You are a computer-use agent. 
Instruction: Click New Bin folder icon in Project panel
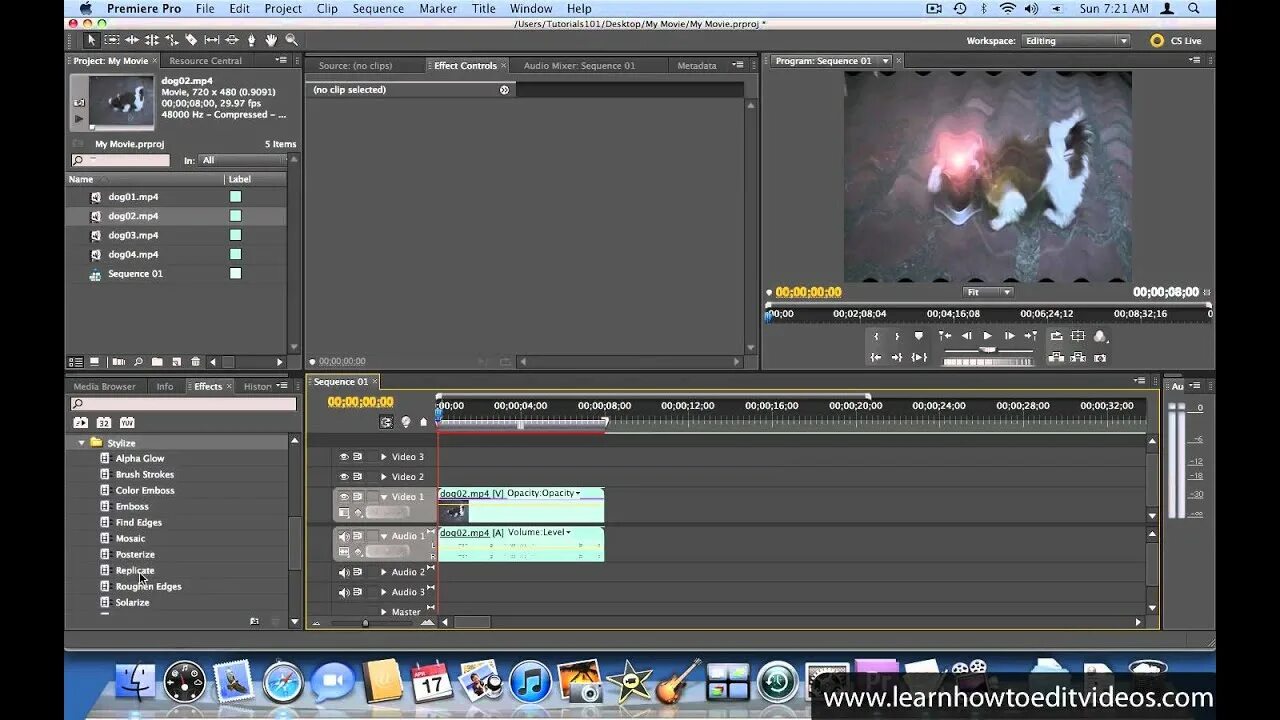(x=157, y=362)
